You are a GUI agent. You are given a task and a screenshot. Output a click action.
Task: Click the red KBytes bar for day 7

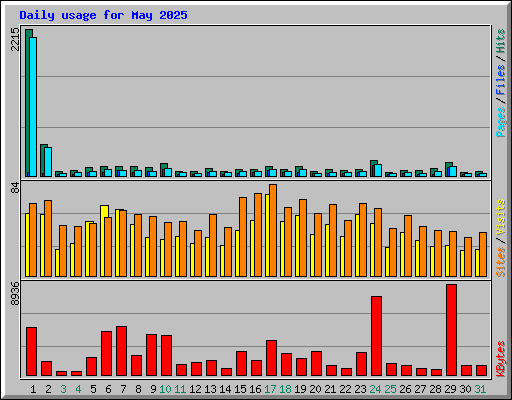121,351
